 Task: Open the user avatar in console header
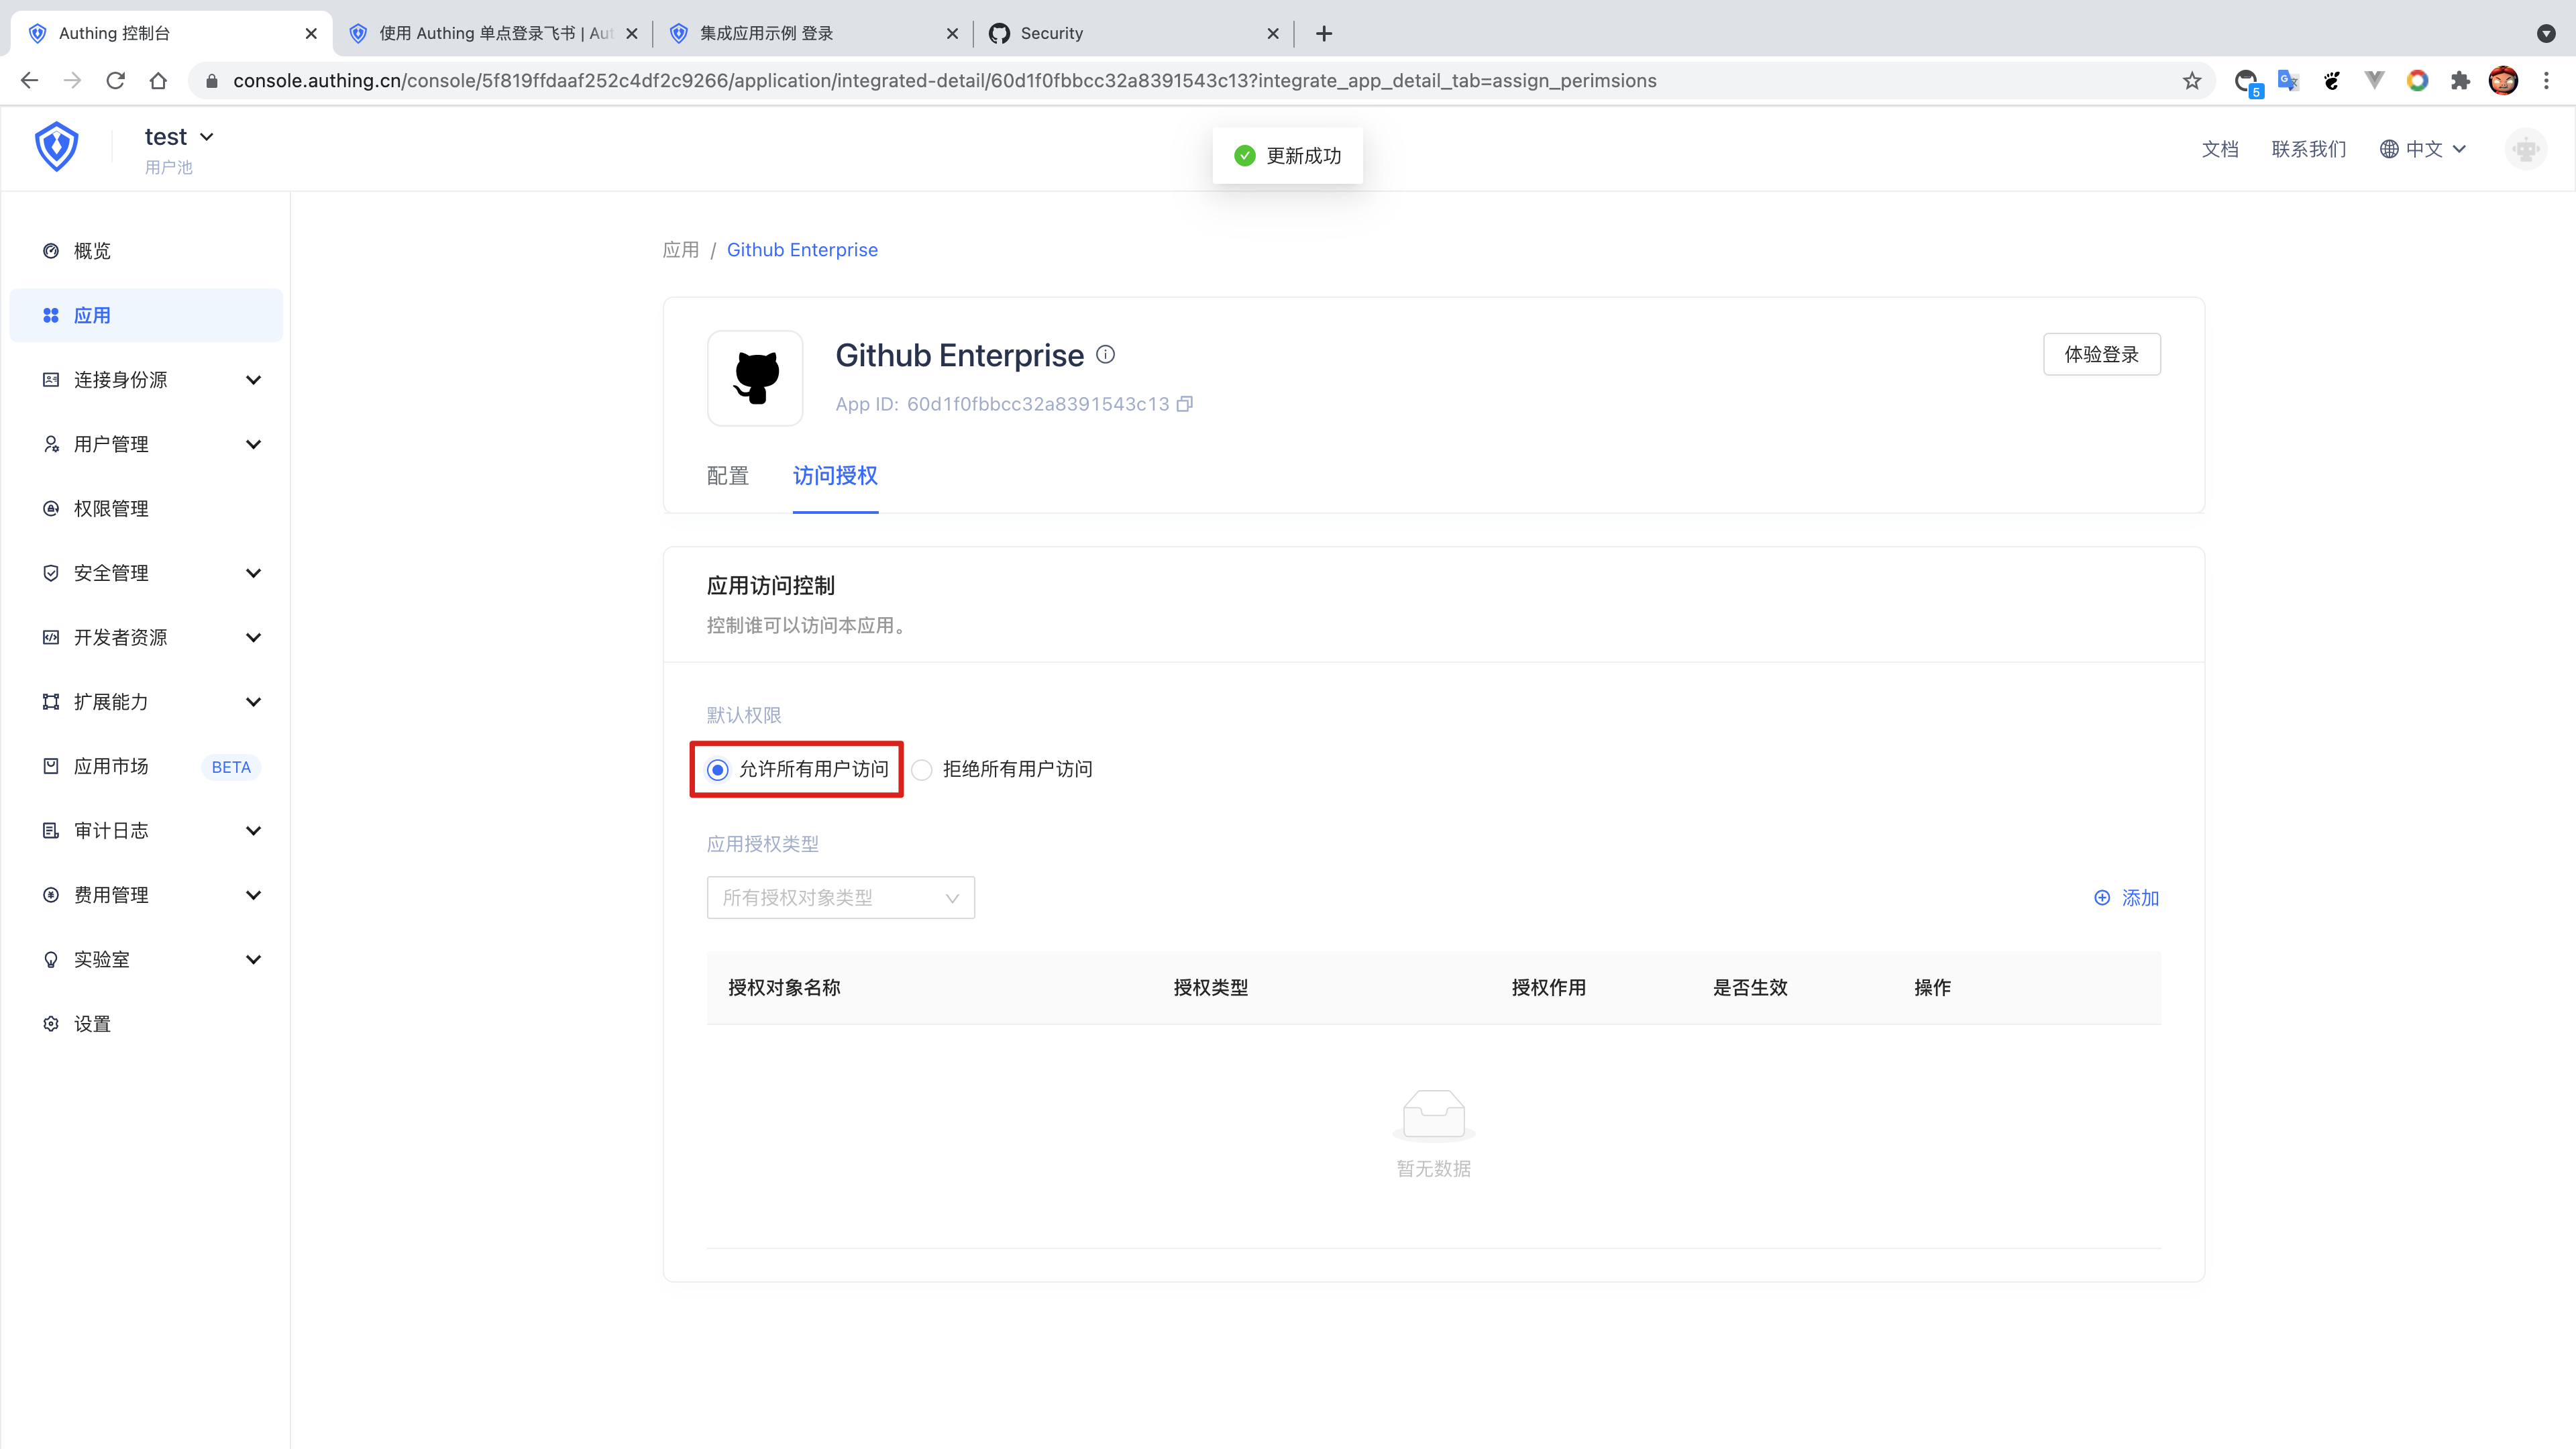point(2526,149)
